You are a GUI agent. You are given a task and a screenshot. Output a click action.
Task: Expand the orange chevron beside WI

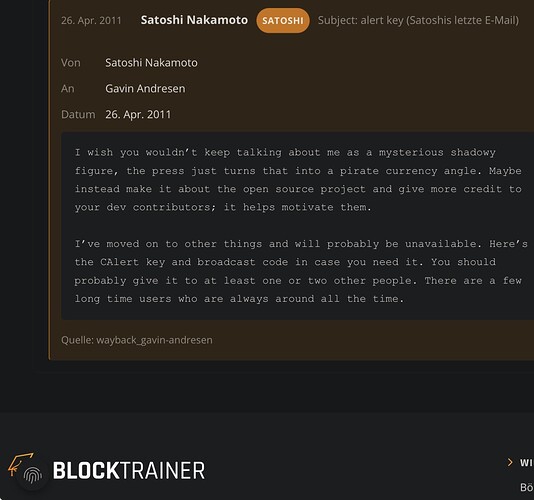(x=510, y=462)
